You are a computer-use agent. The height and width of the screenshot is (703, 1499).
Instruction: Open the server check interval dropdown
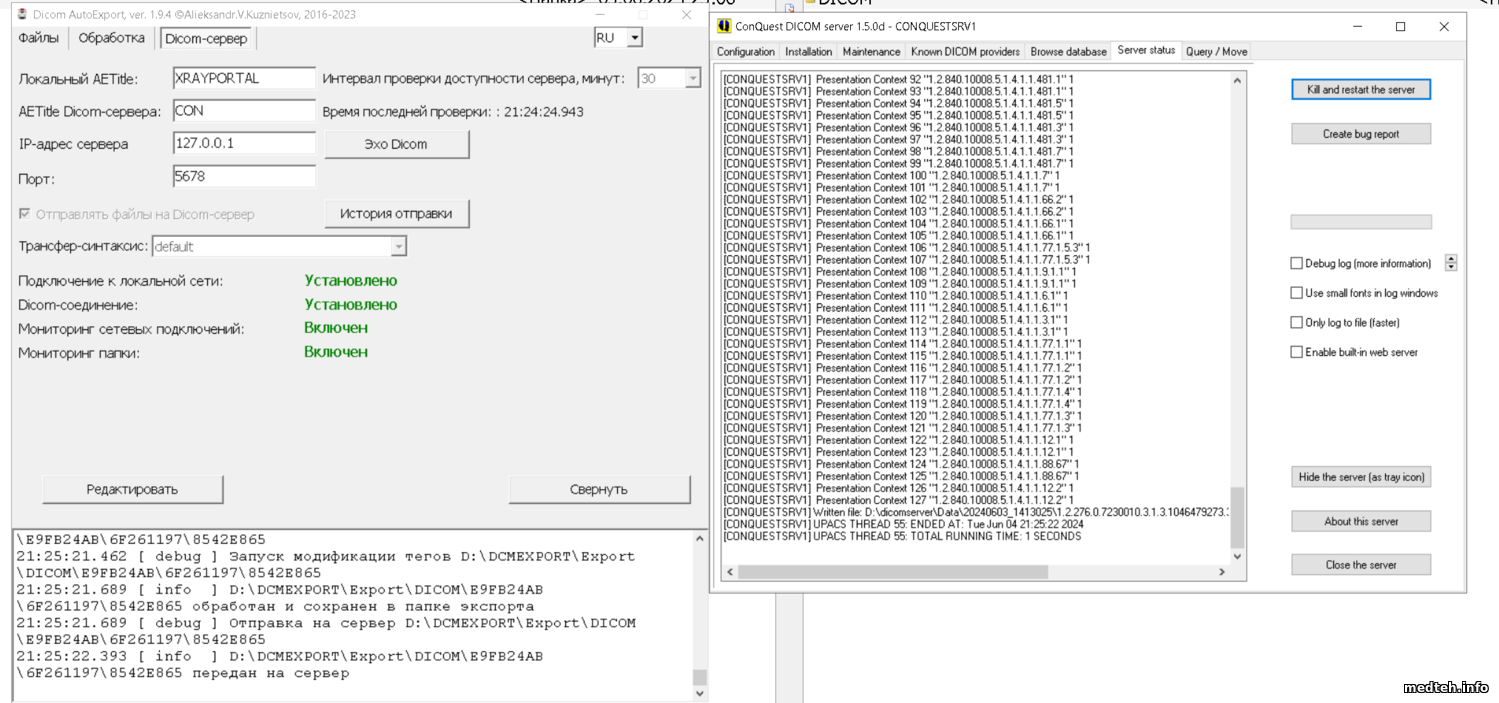pyautogui.click(x=692, y=79)
